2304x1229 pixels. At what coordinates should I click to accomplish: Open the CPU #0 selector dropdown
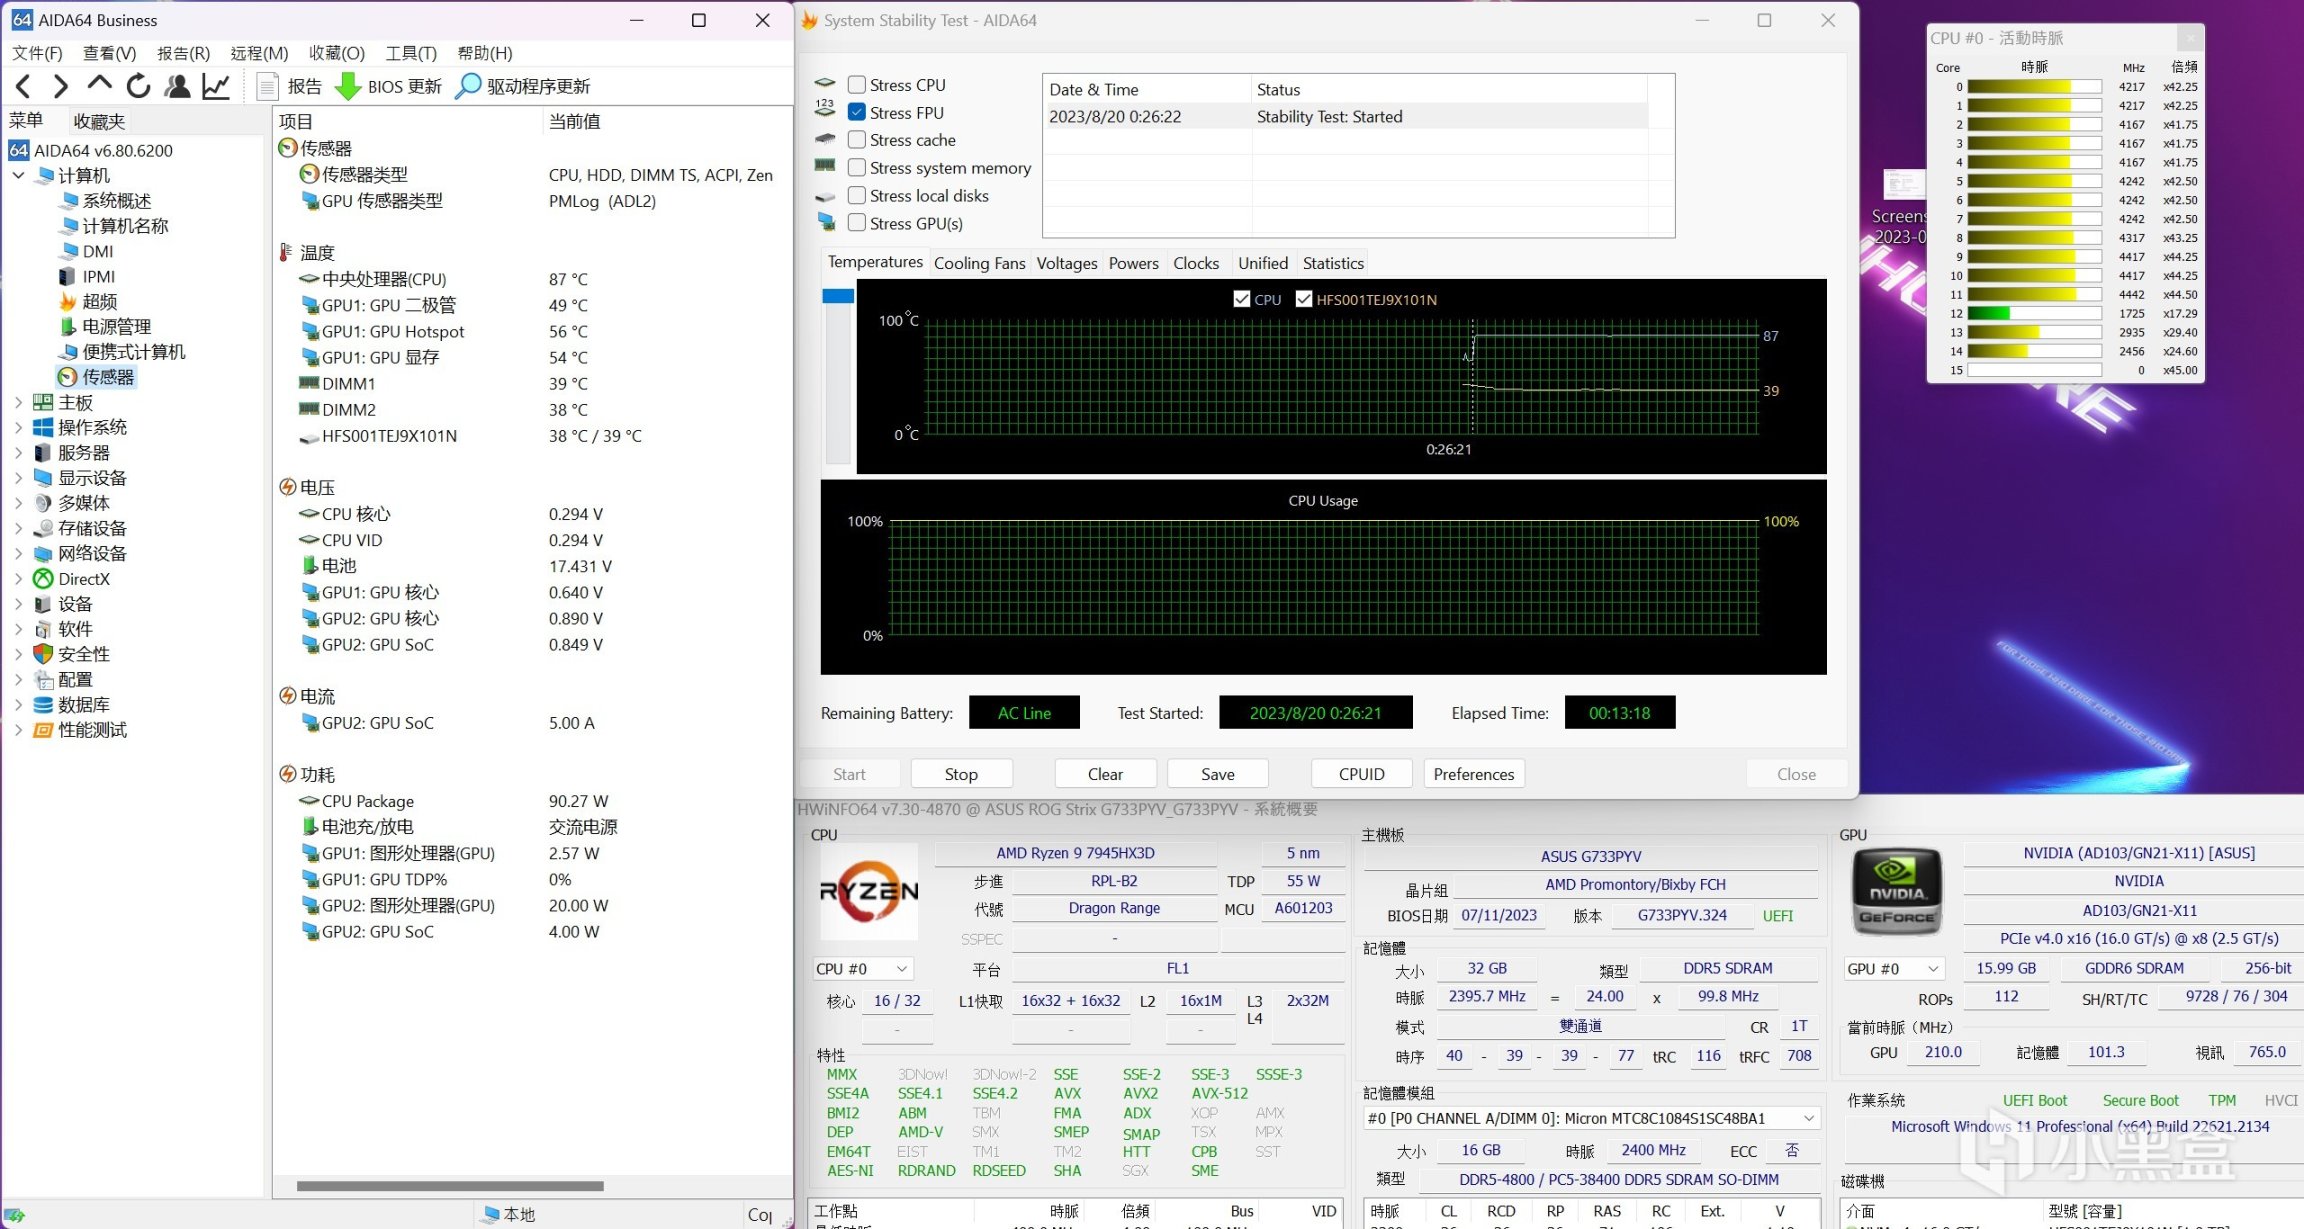click(862, 969)
